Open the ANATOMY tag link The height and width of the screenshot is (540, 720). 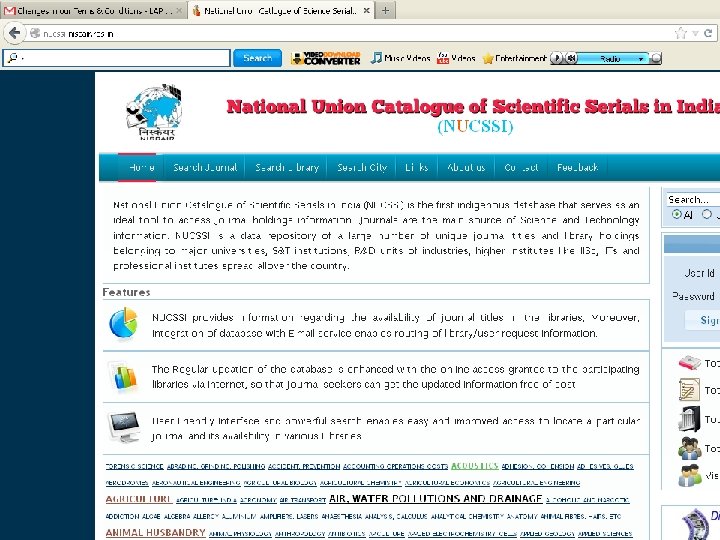[x=522, y=517]
